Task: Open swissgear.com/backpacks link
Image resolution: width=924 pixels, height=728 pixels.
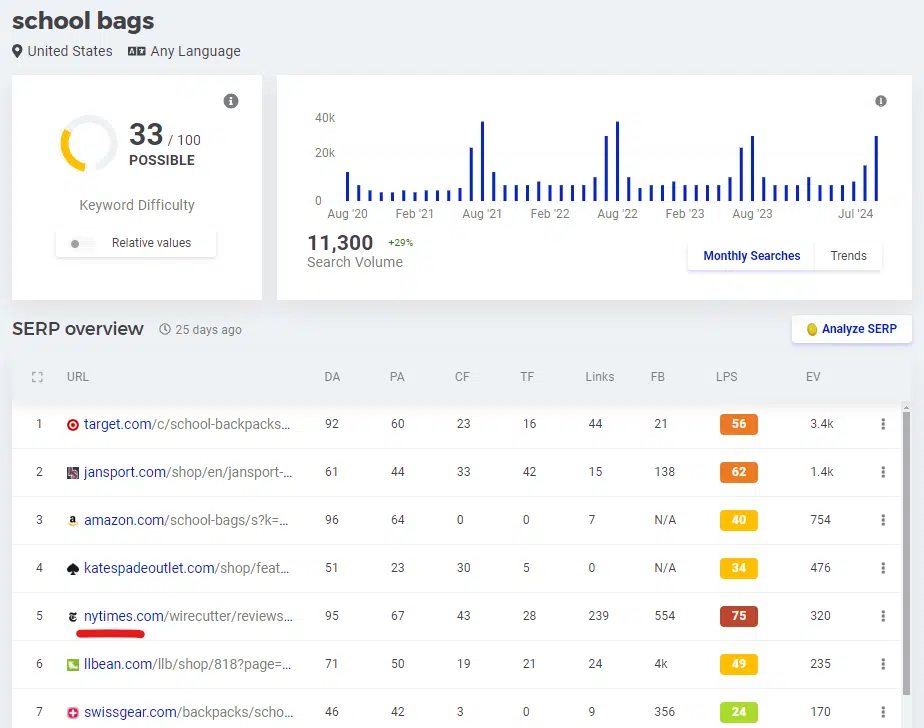Action: (189, 712)
